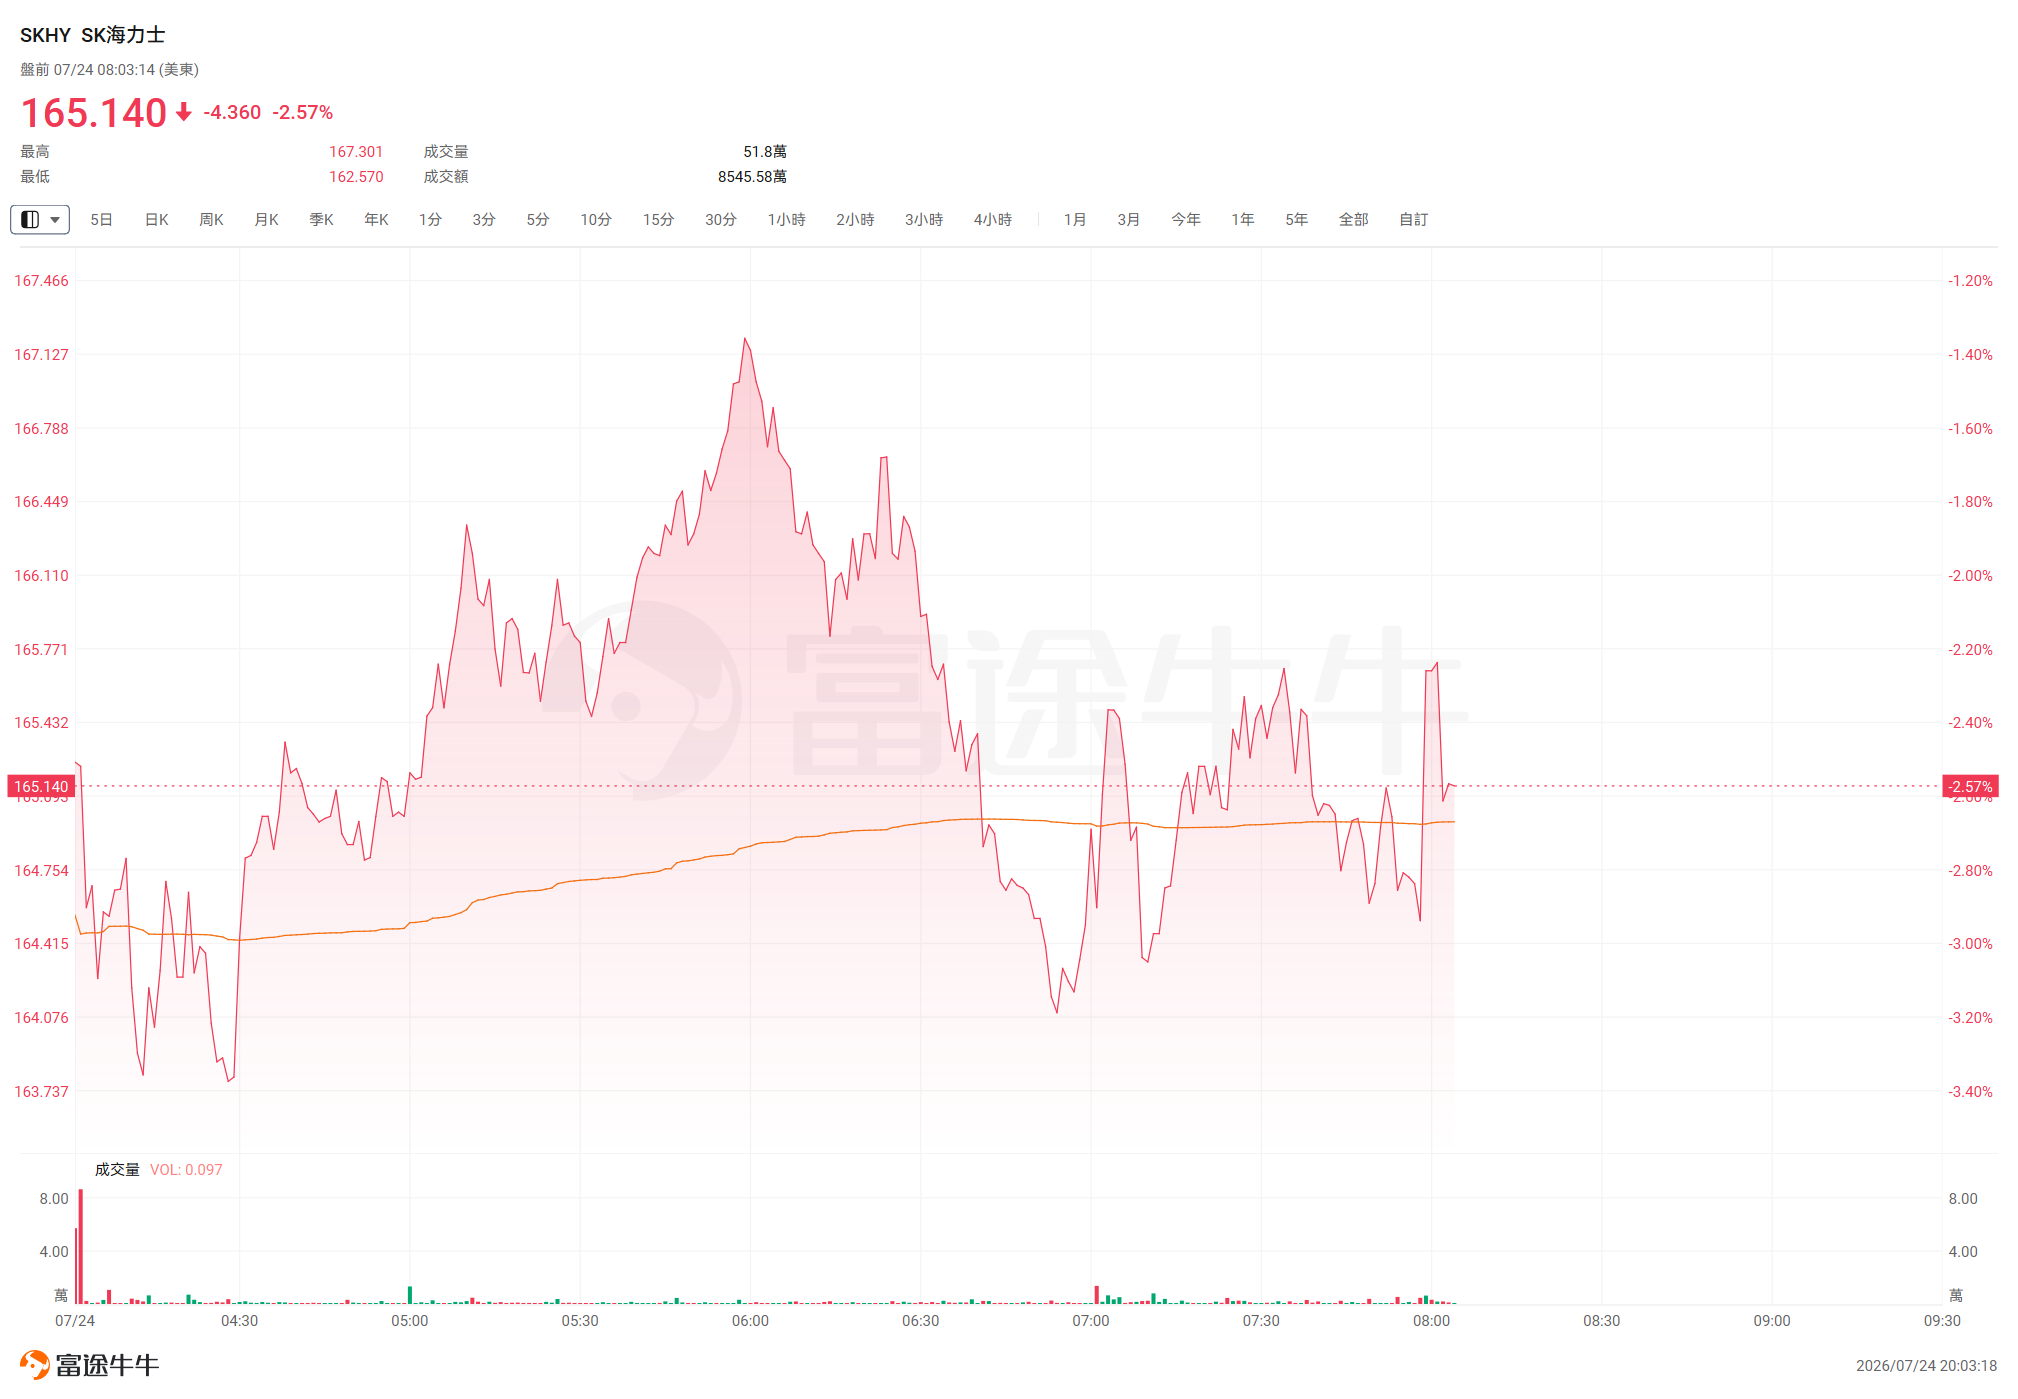Click the 164.754 price axis label
The image size is (2018, 1399).
tap(41, 871)
